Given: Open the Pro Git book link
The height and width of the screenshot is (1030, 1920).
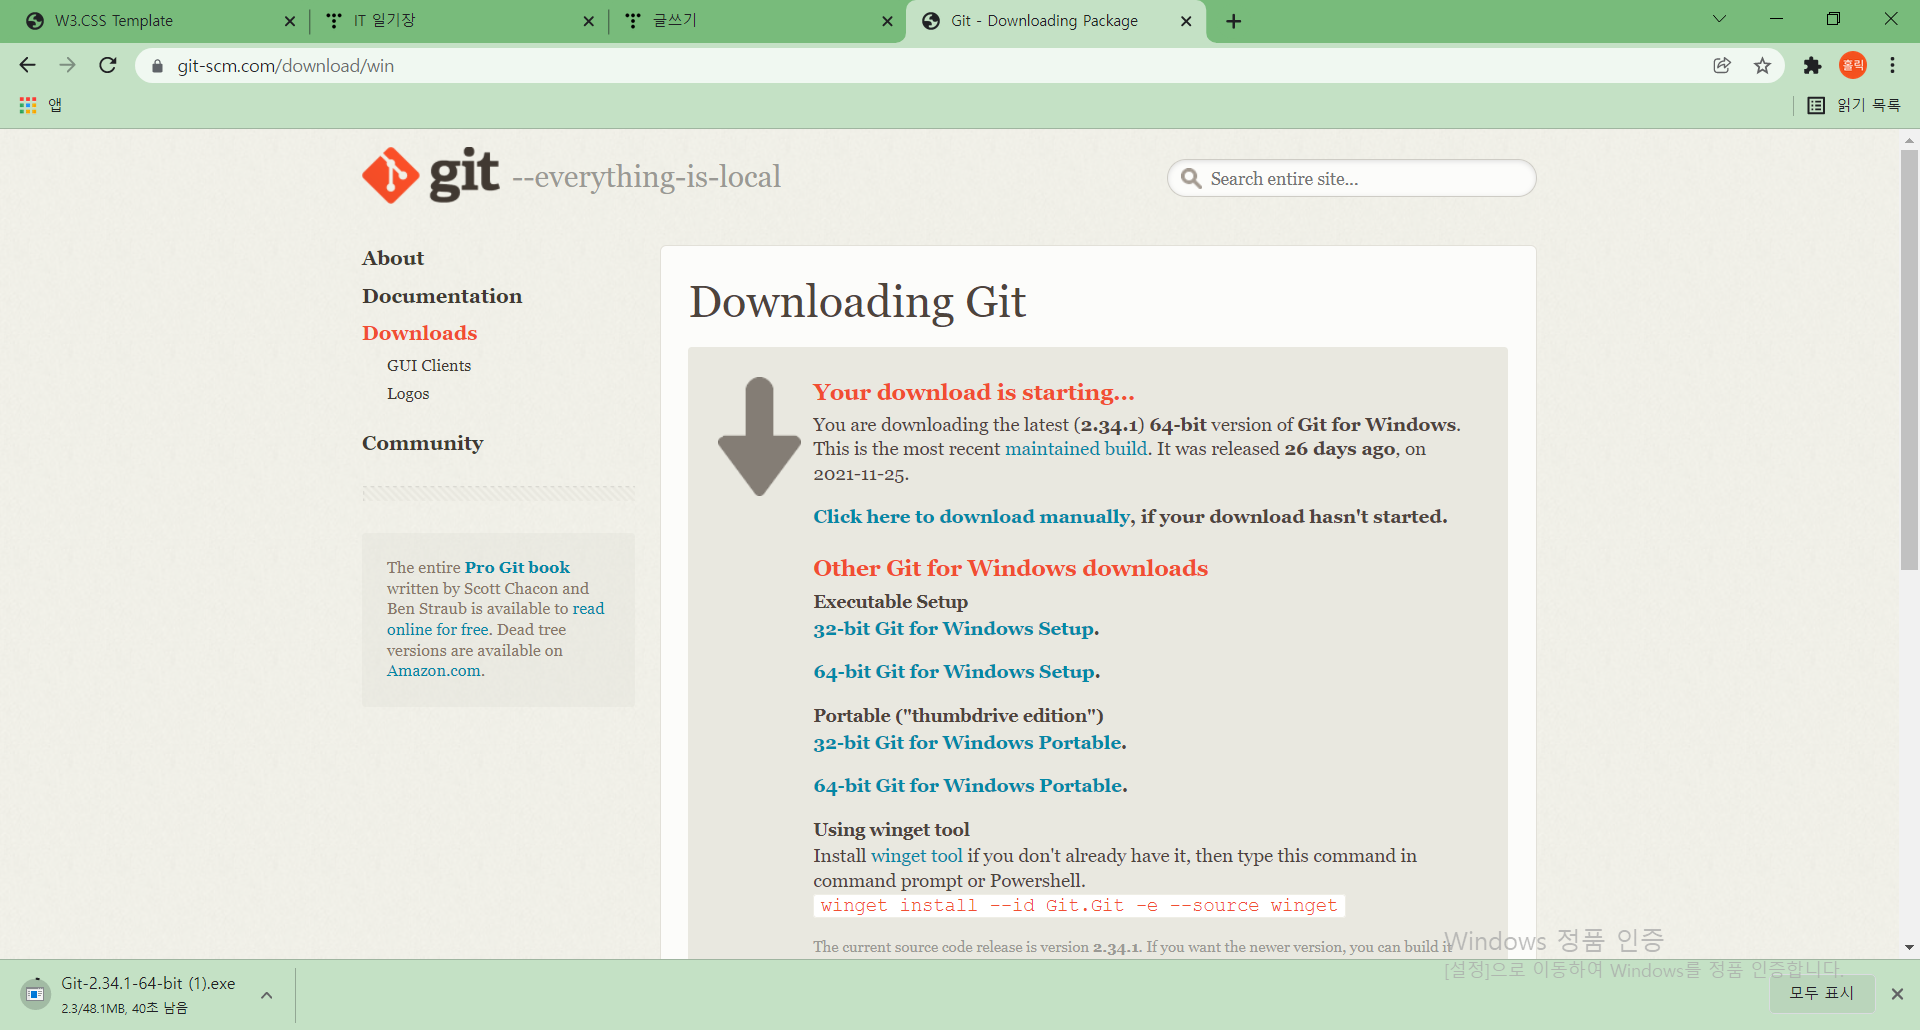Looking at the screenshot, I should [517, 568].
